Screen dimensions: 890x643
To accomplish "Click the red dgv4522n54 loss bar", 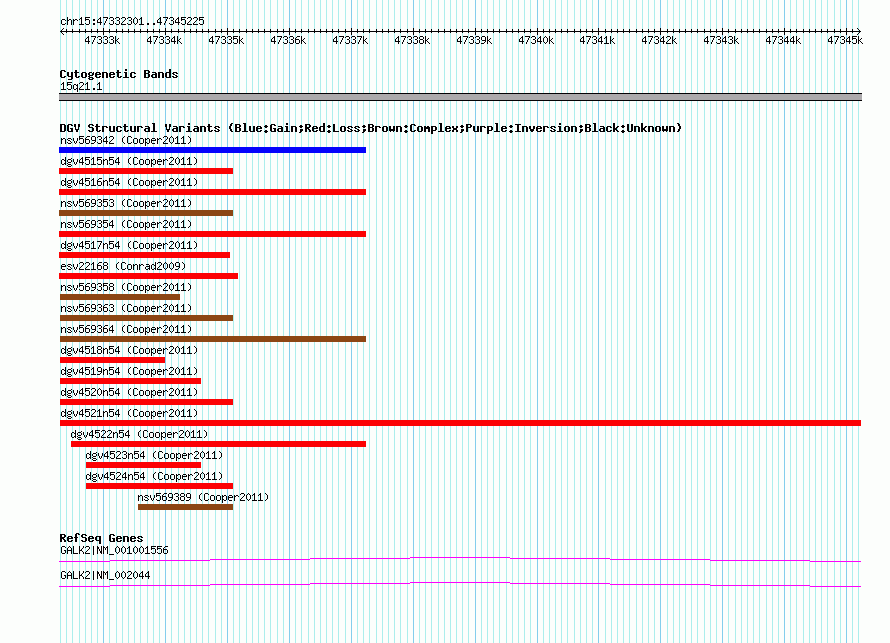I will (x=219, y=444).
